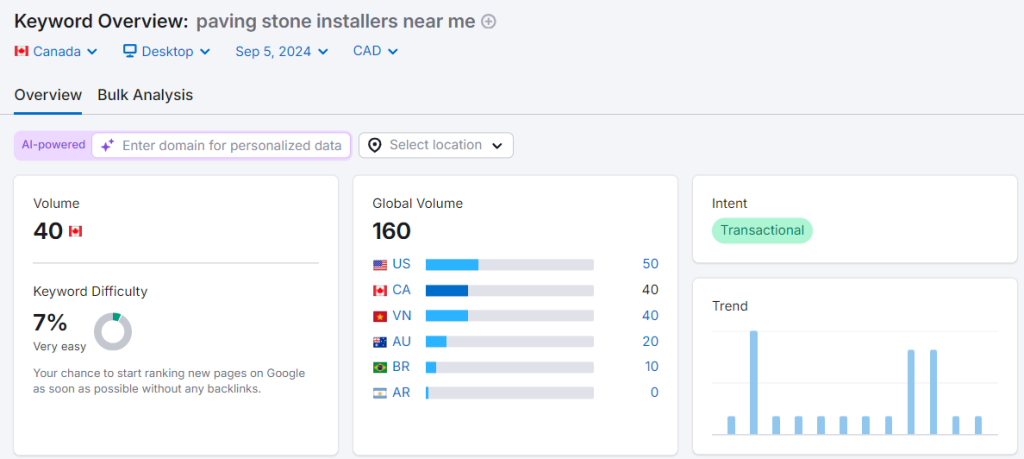Image resolution: width=1024 pixels, height=459 pixels.
Task: Open the CAD currency dropdown
Action: (375, 51)
